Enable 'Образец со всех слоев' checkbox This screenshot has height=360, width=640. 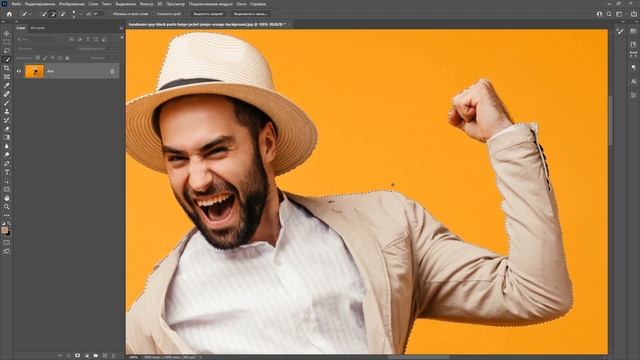(x=109, y=14)
